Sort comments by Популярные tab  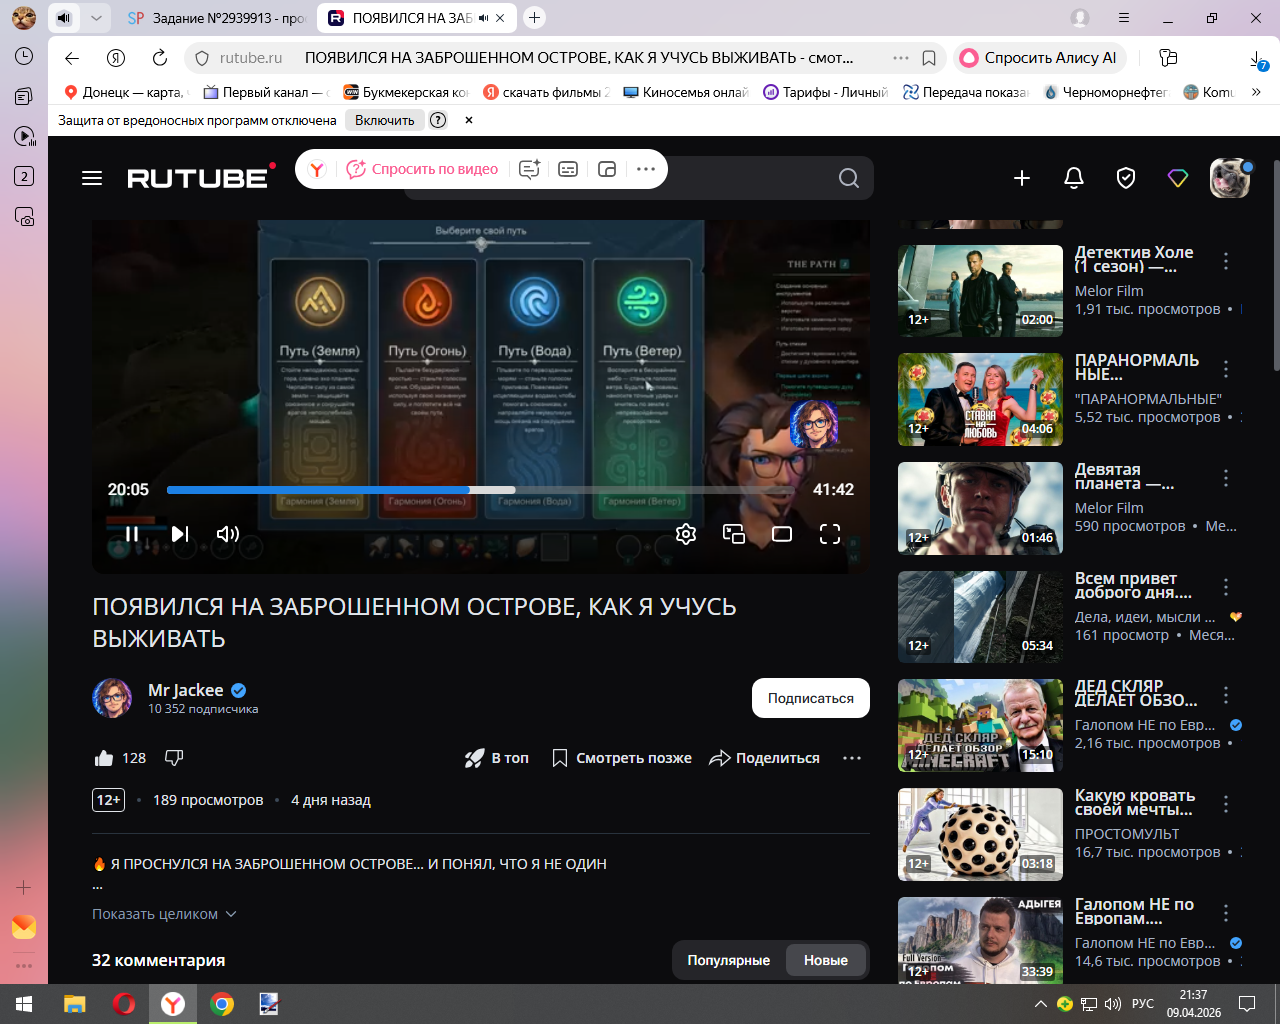pos(728,960)
